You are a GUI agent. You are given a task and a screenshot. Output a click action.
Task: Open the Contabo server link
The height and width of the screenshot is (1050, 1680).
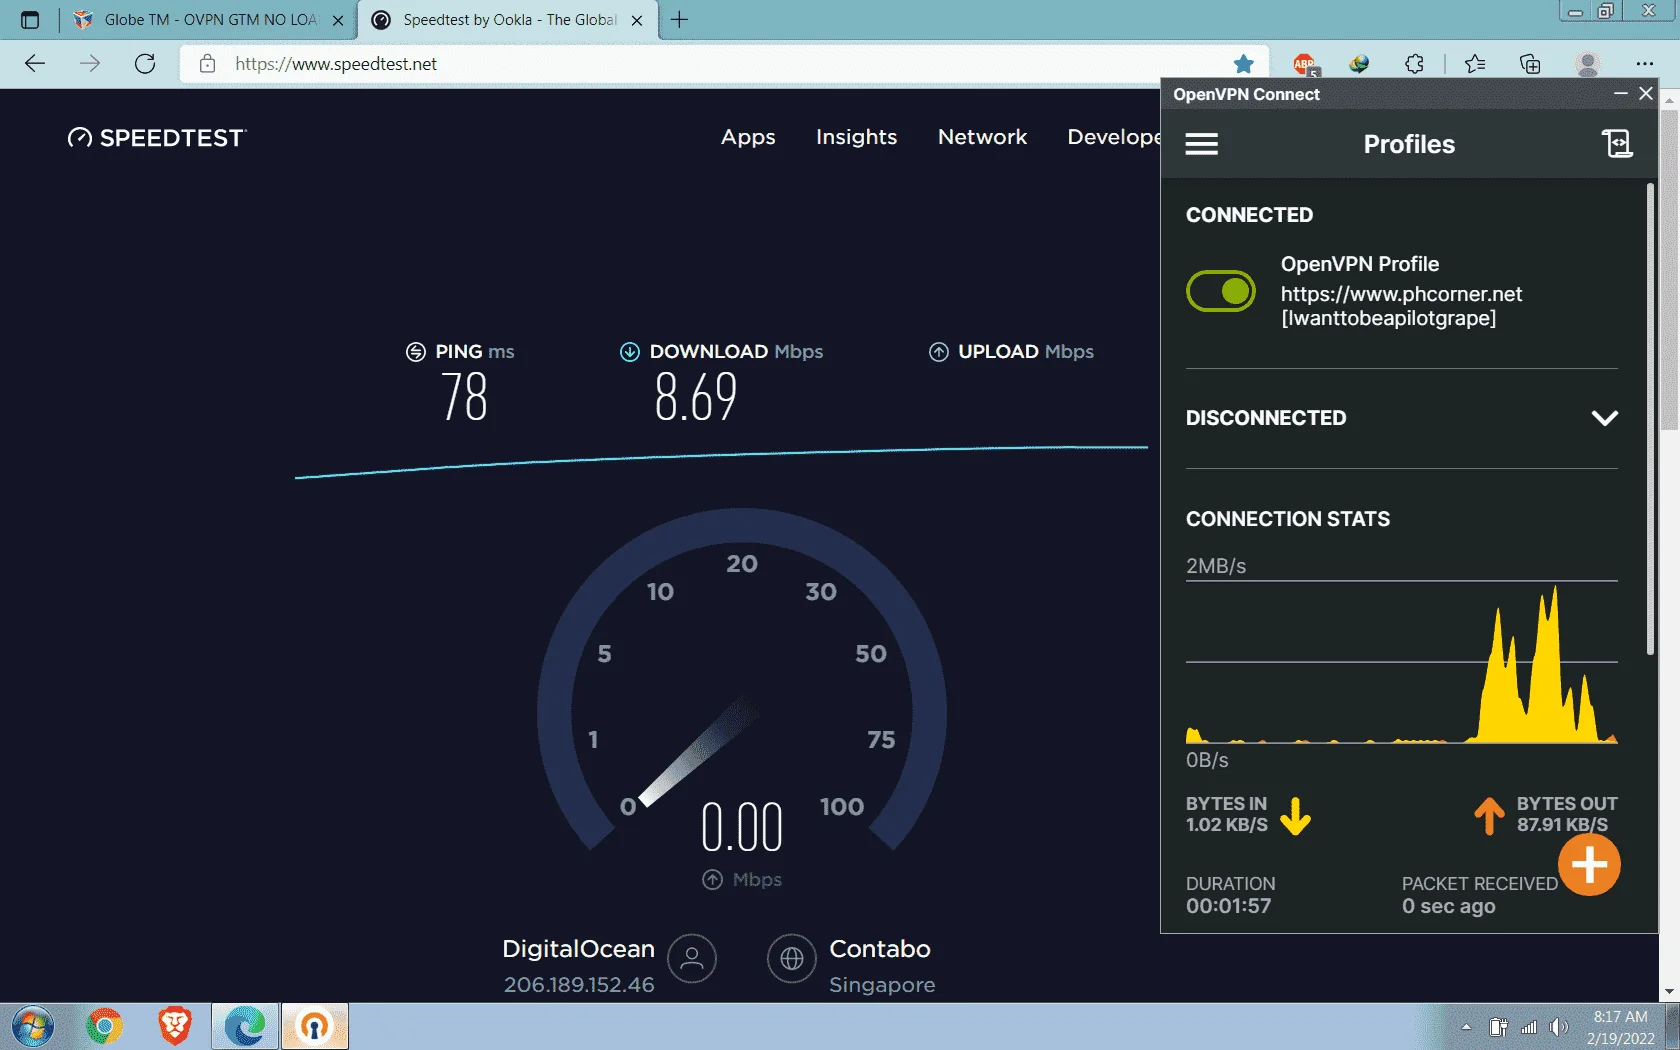[880, 949]
